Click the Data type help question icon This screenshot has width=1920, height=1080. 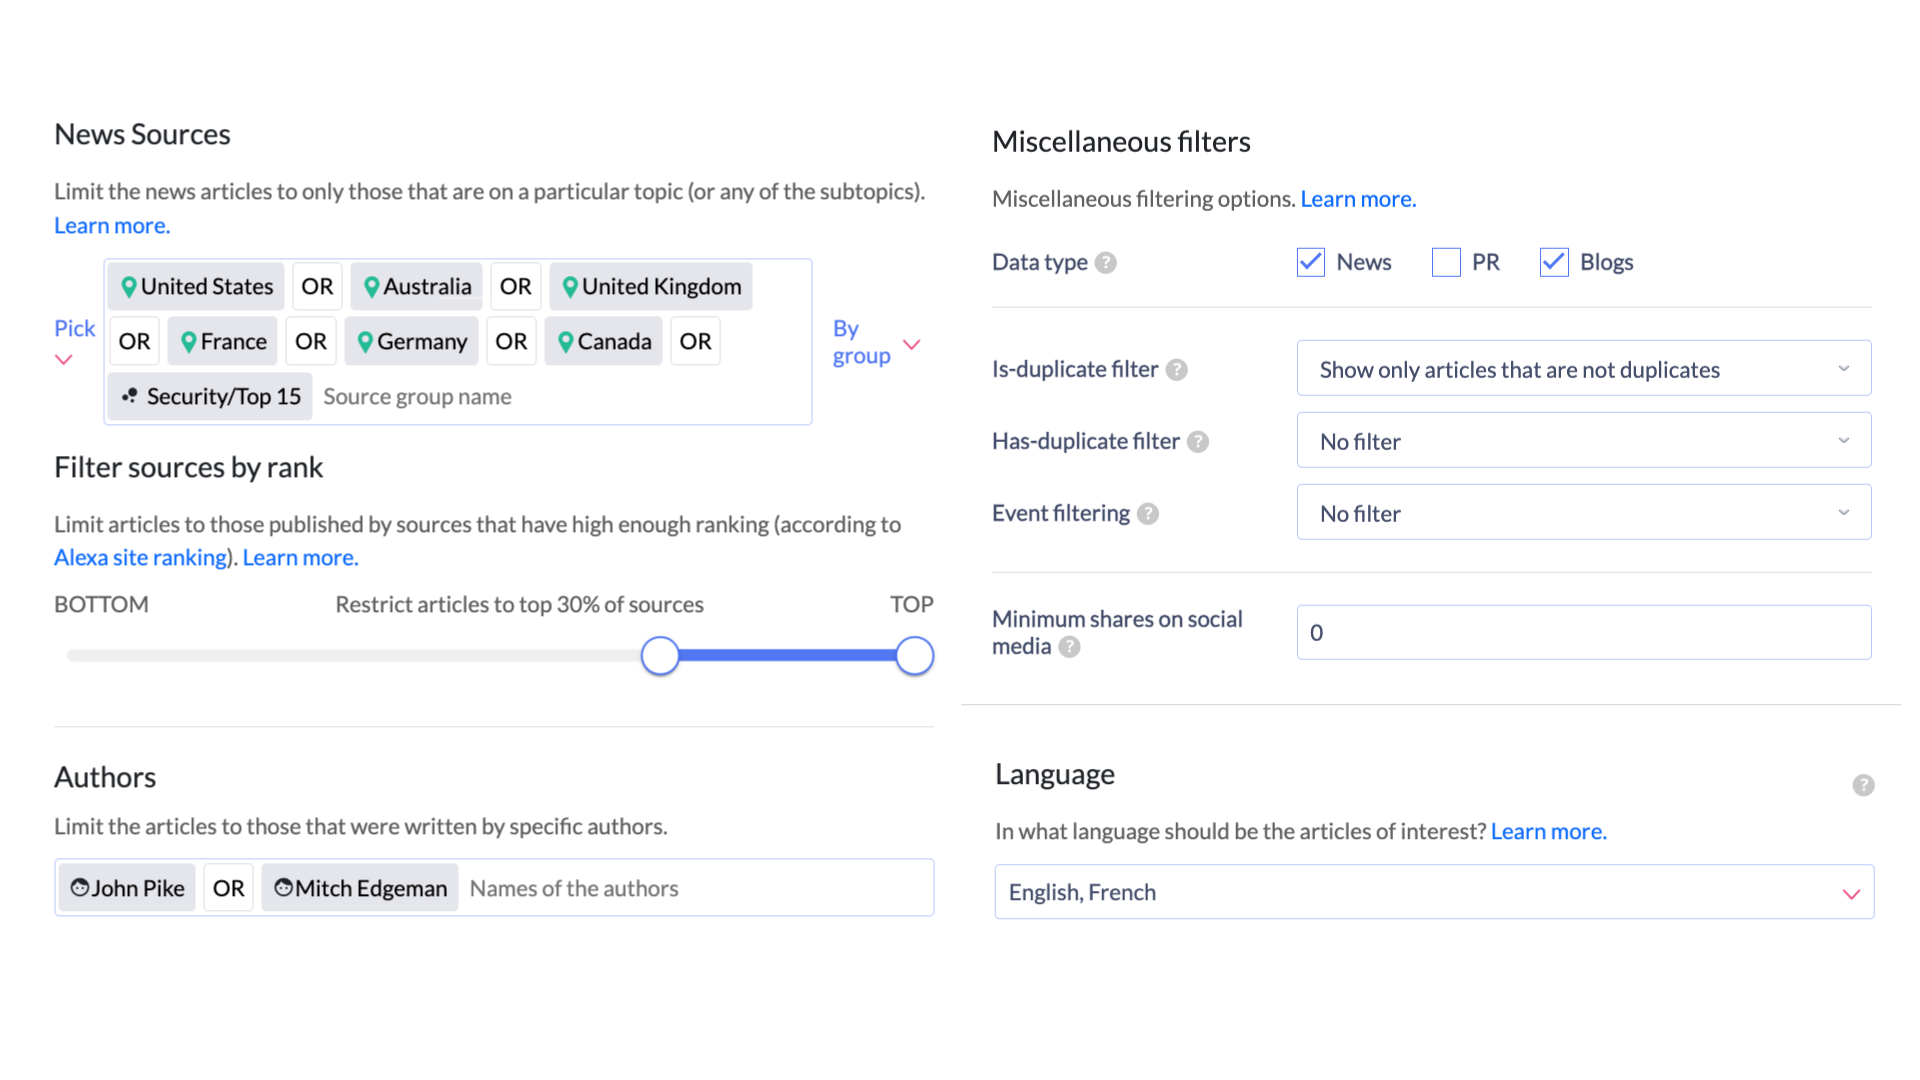click(x=1105, y=263)
